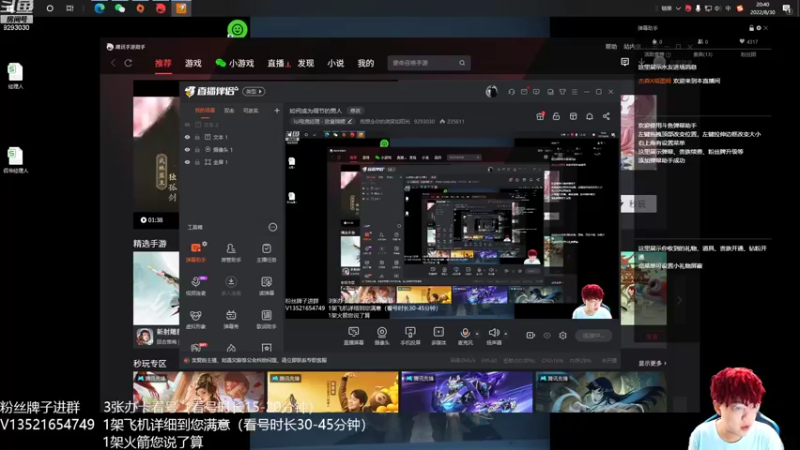Add 直播屏幕 screen capture source

tap(353, 336)
